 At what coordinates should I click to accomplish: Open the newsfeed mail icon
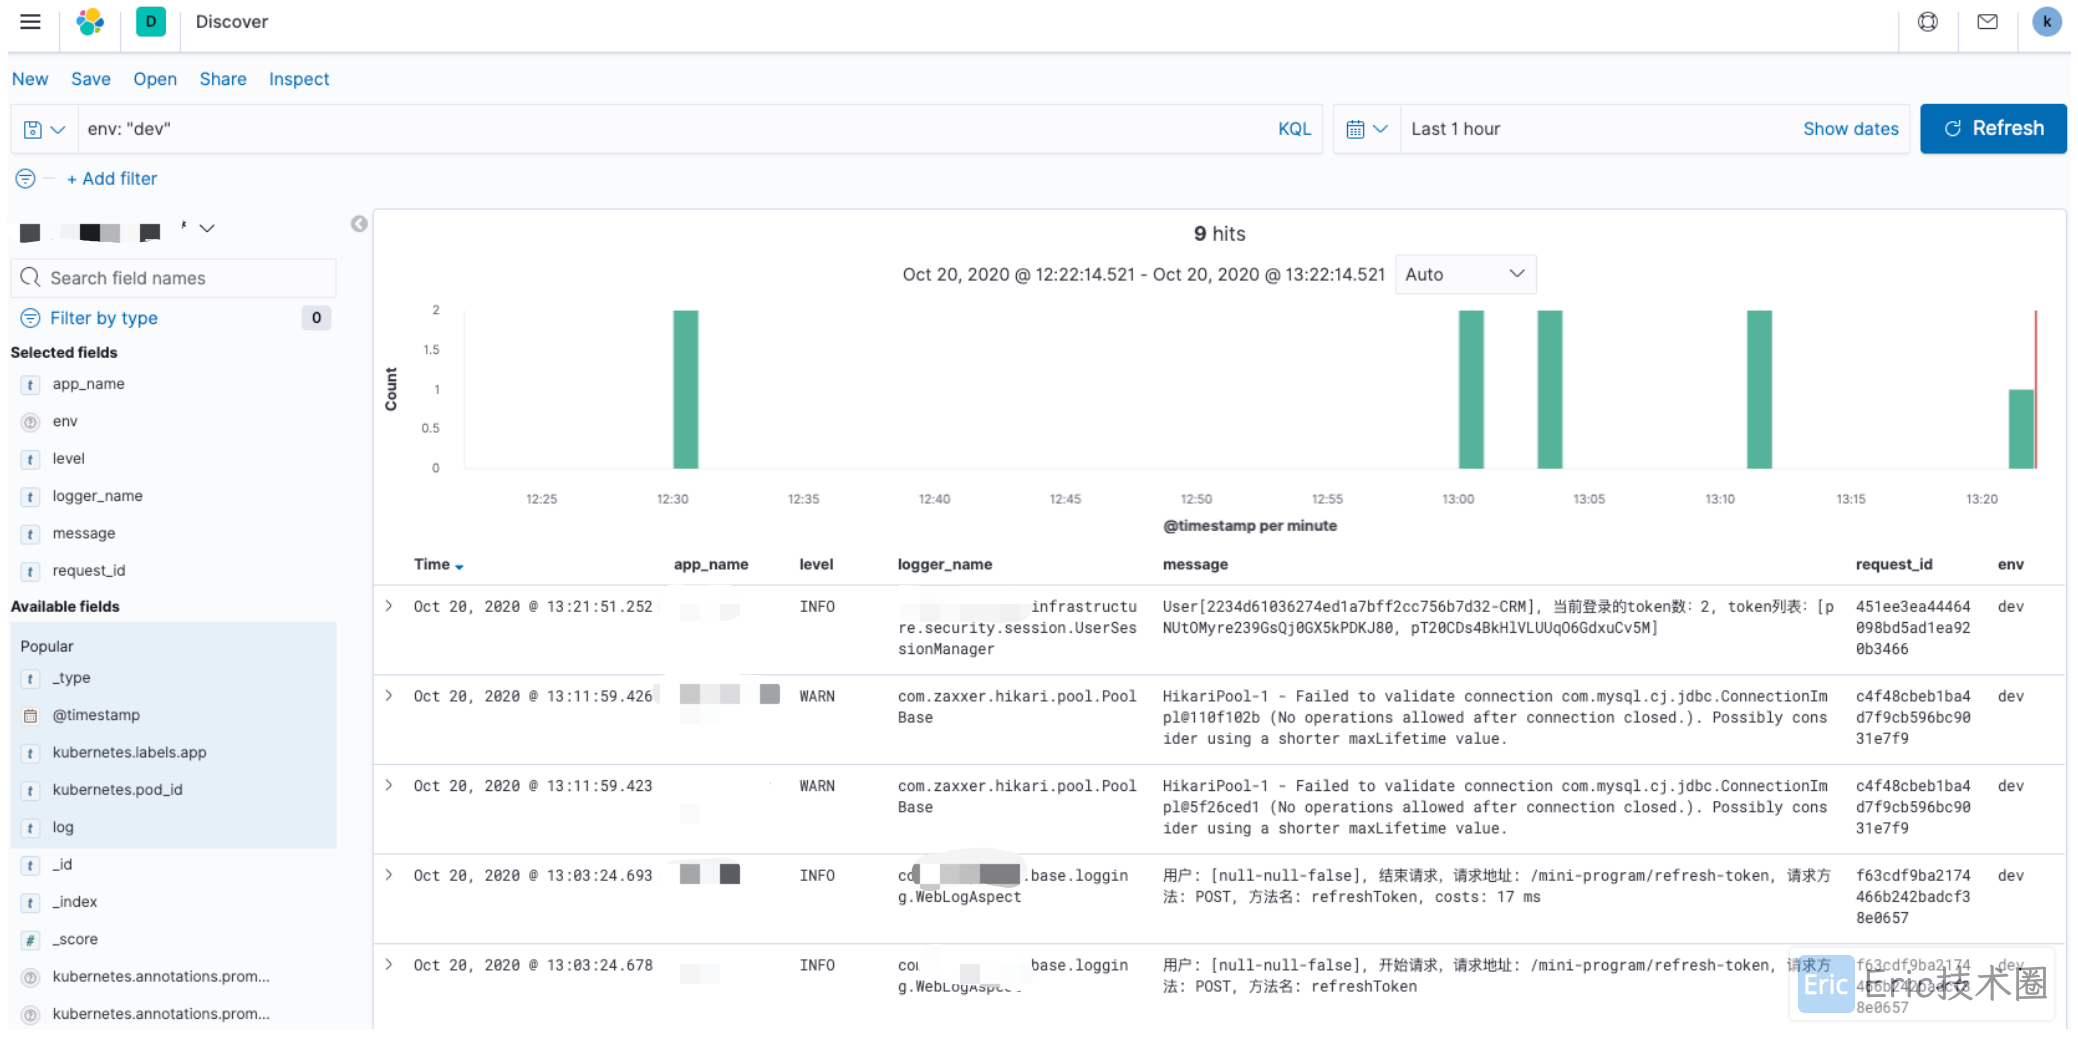pos(1988,22)
